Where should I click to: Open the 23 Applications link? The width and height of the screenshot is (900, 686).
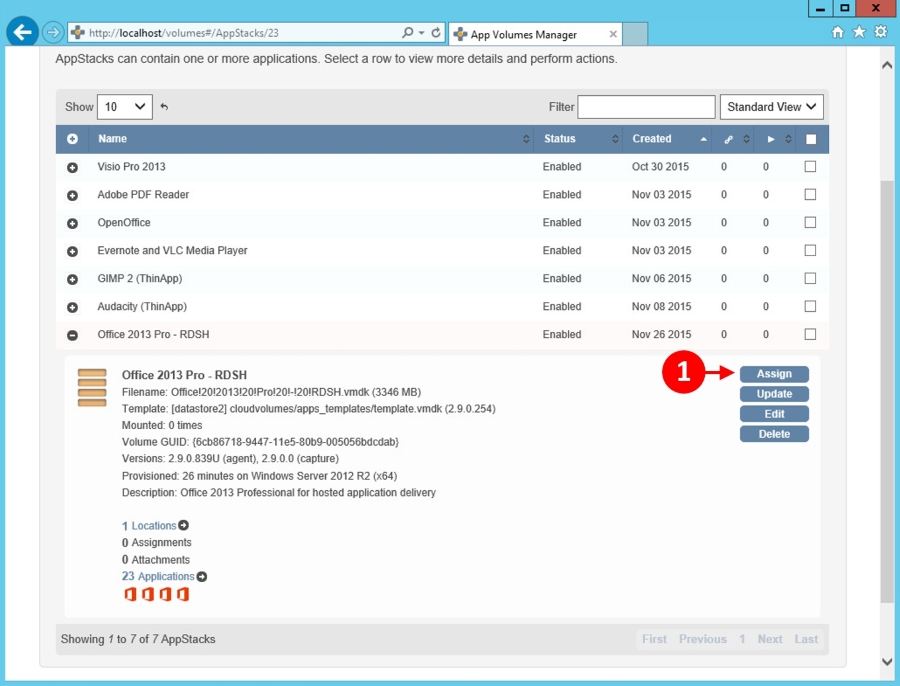[x=158, y=576]
